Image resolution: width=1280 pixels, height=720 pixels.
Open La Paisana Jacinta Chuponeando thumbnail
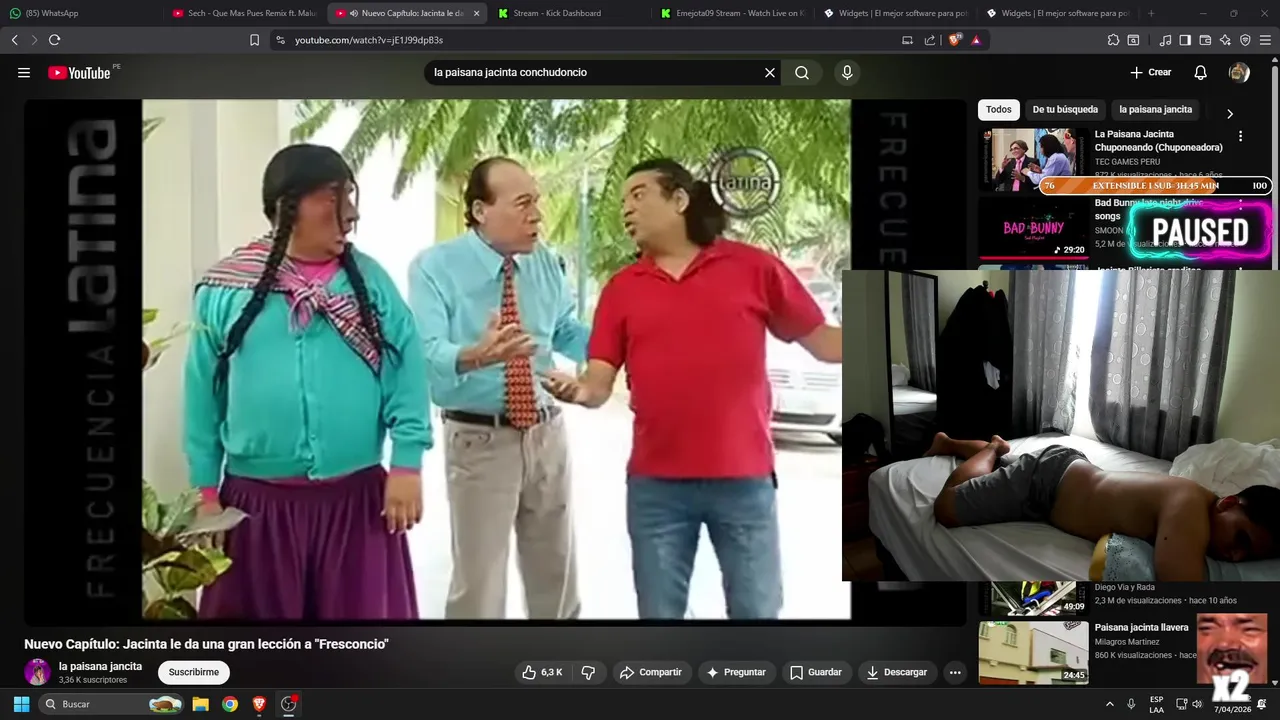(x=1034, y=158)
